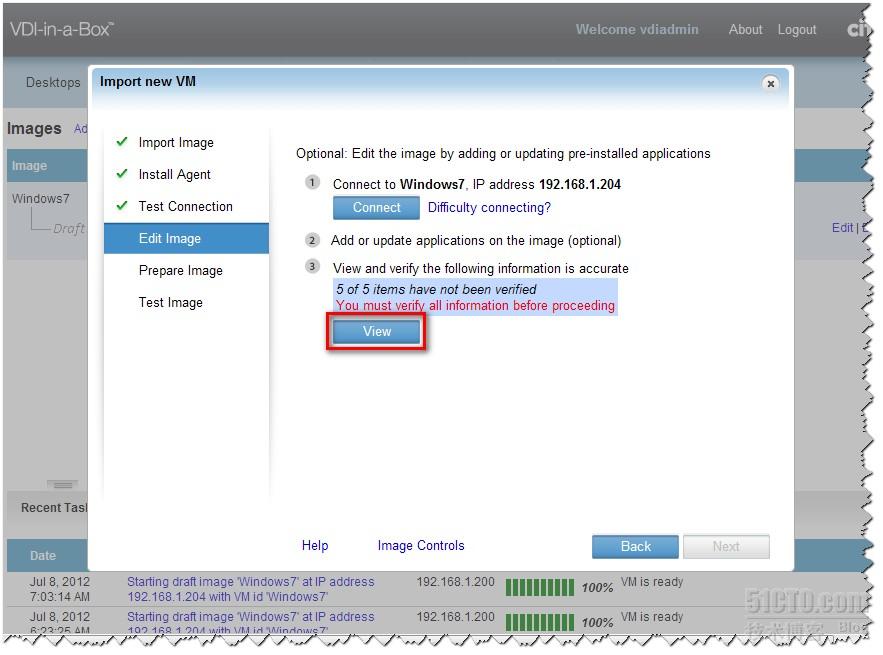883x655 pixels.
Task: Click the Date column header in tasks
Action: [43, 555]
